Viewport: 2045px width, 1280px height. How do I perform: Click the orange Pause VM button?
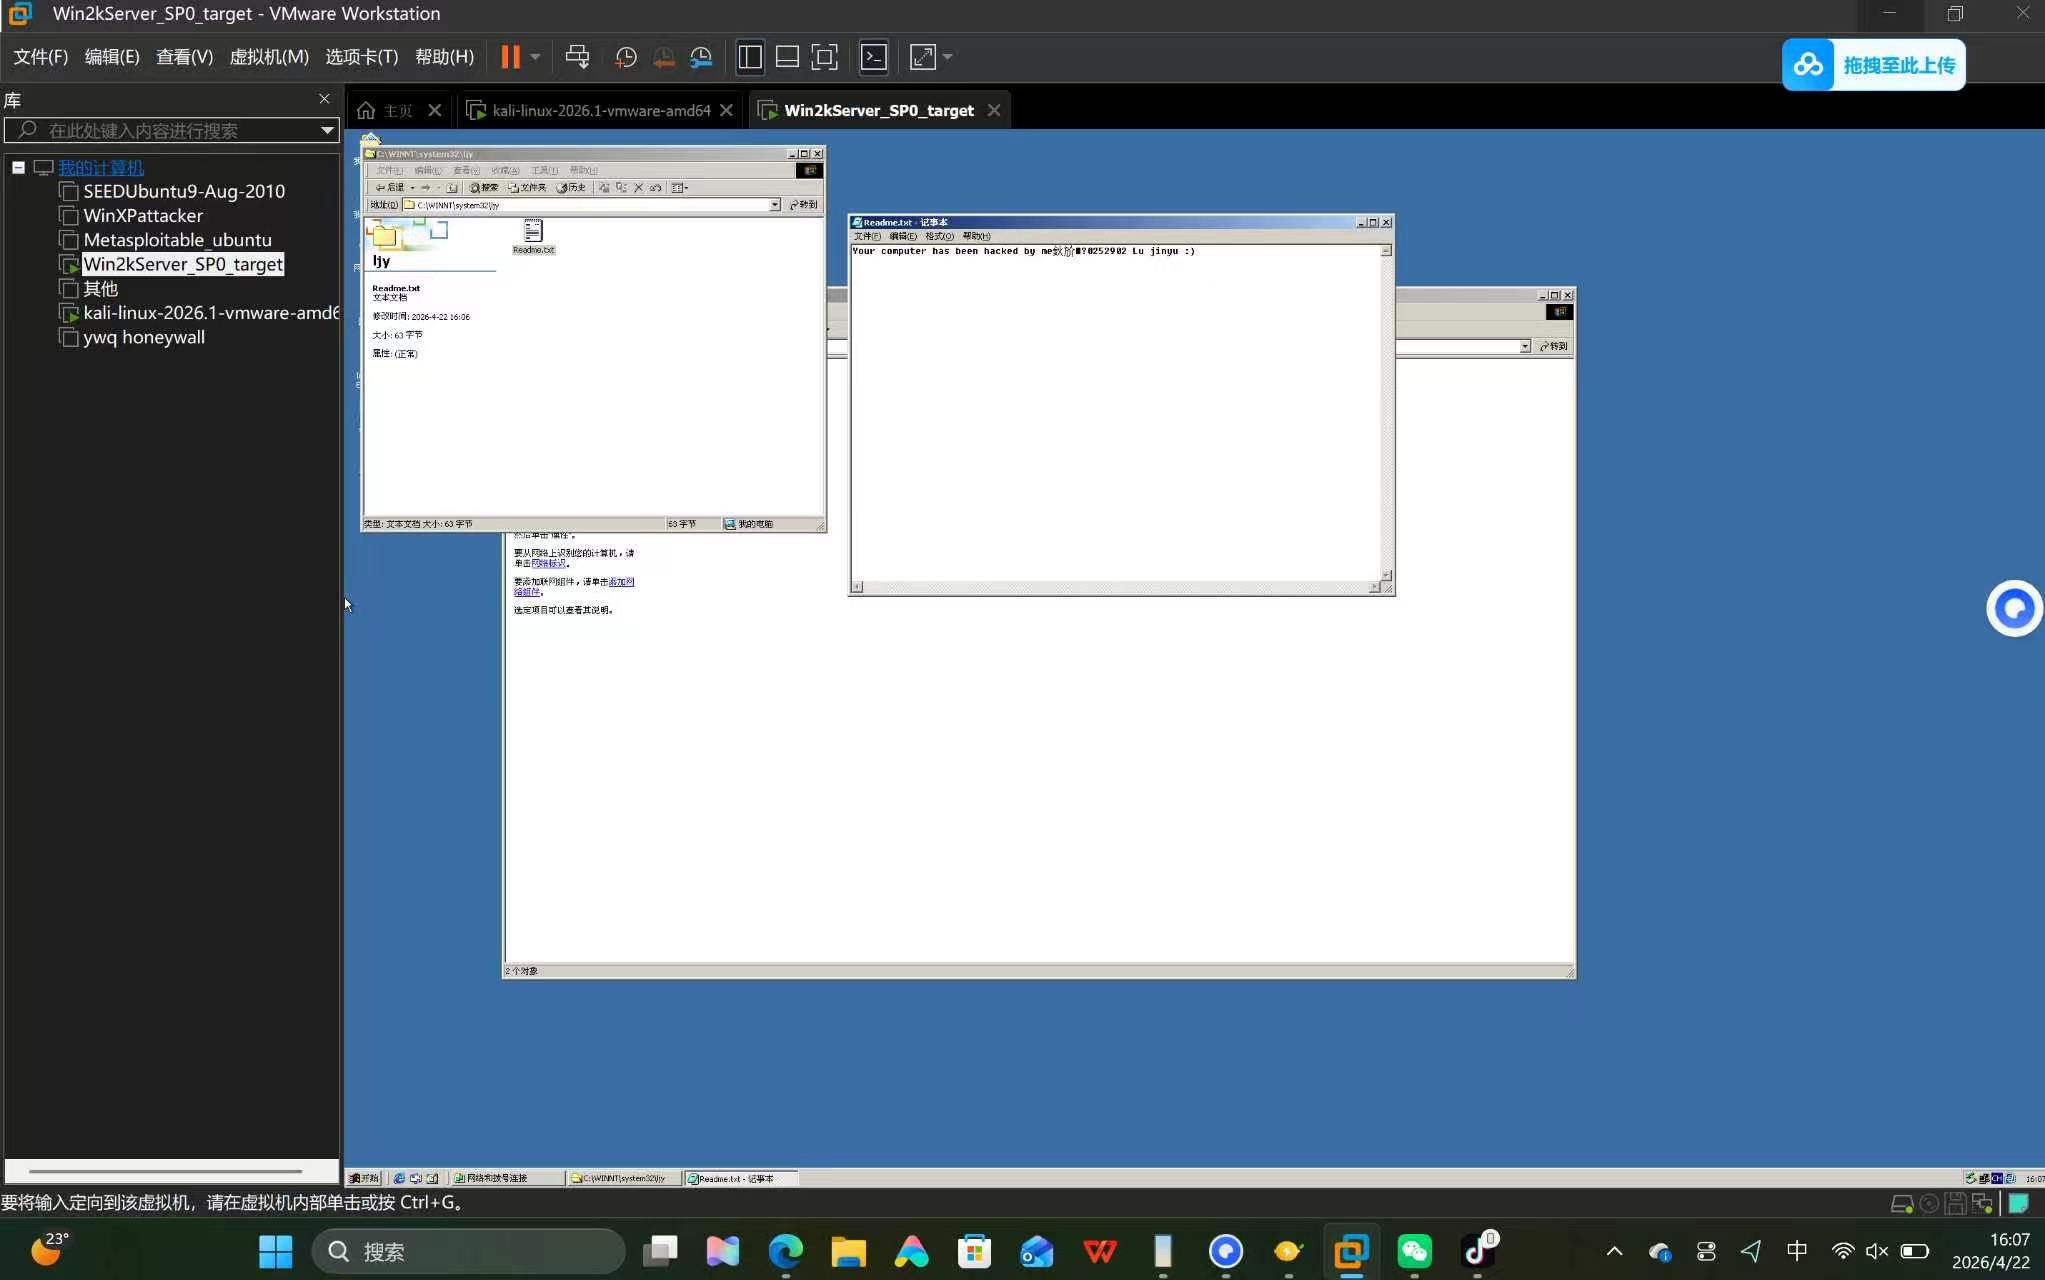[x=510, y=57]
